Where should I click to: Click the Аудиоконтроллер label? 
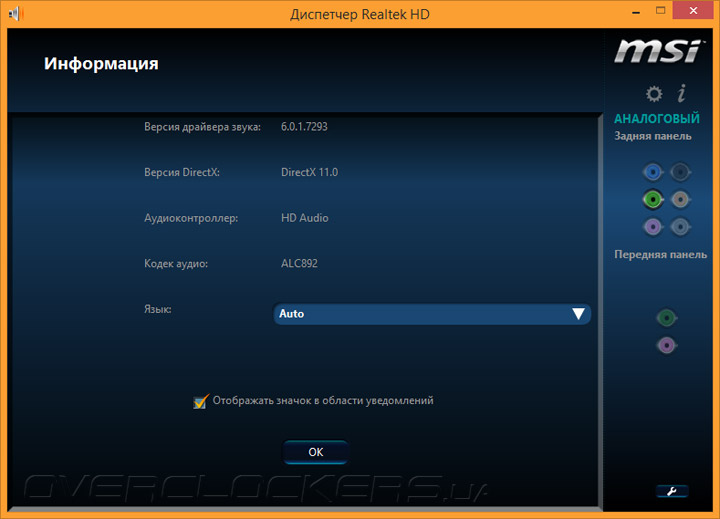click(191, 218)
